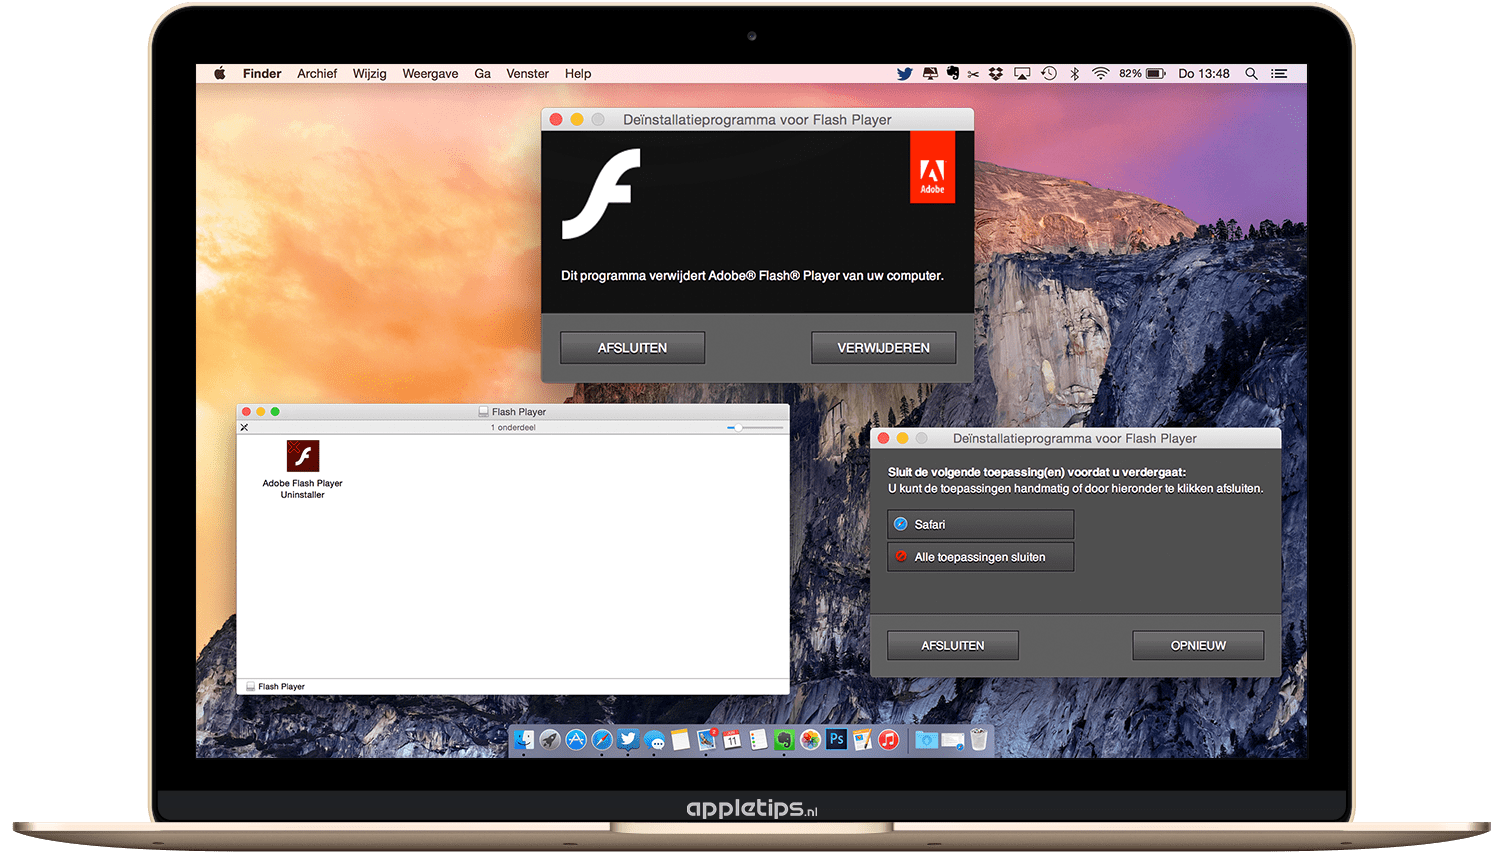The image size is (1500, 855).
Task: Adjust icon size slider in Flash Player window
Action: click(755, 427)
